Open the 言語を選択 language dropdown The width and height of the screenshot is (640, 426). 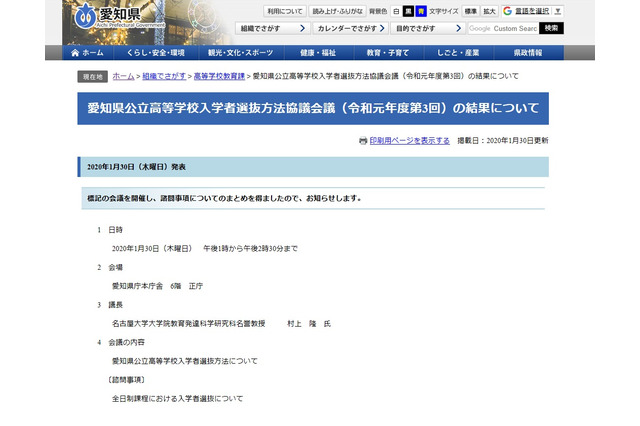[x=532, y=11]
